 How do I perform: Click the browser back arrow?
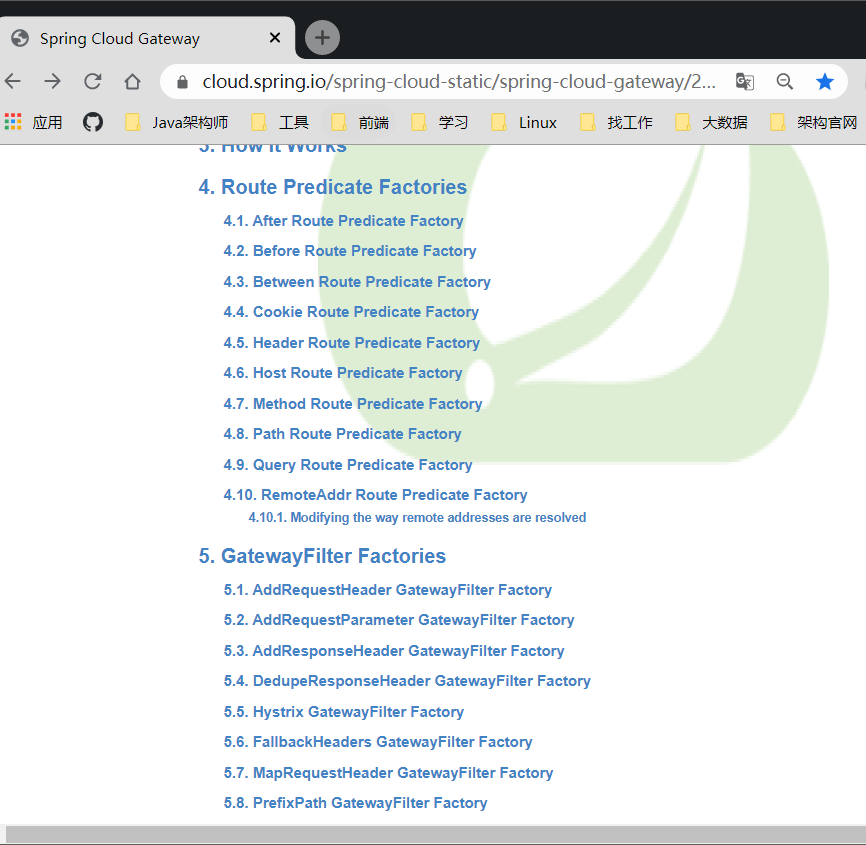pos(13,82)
